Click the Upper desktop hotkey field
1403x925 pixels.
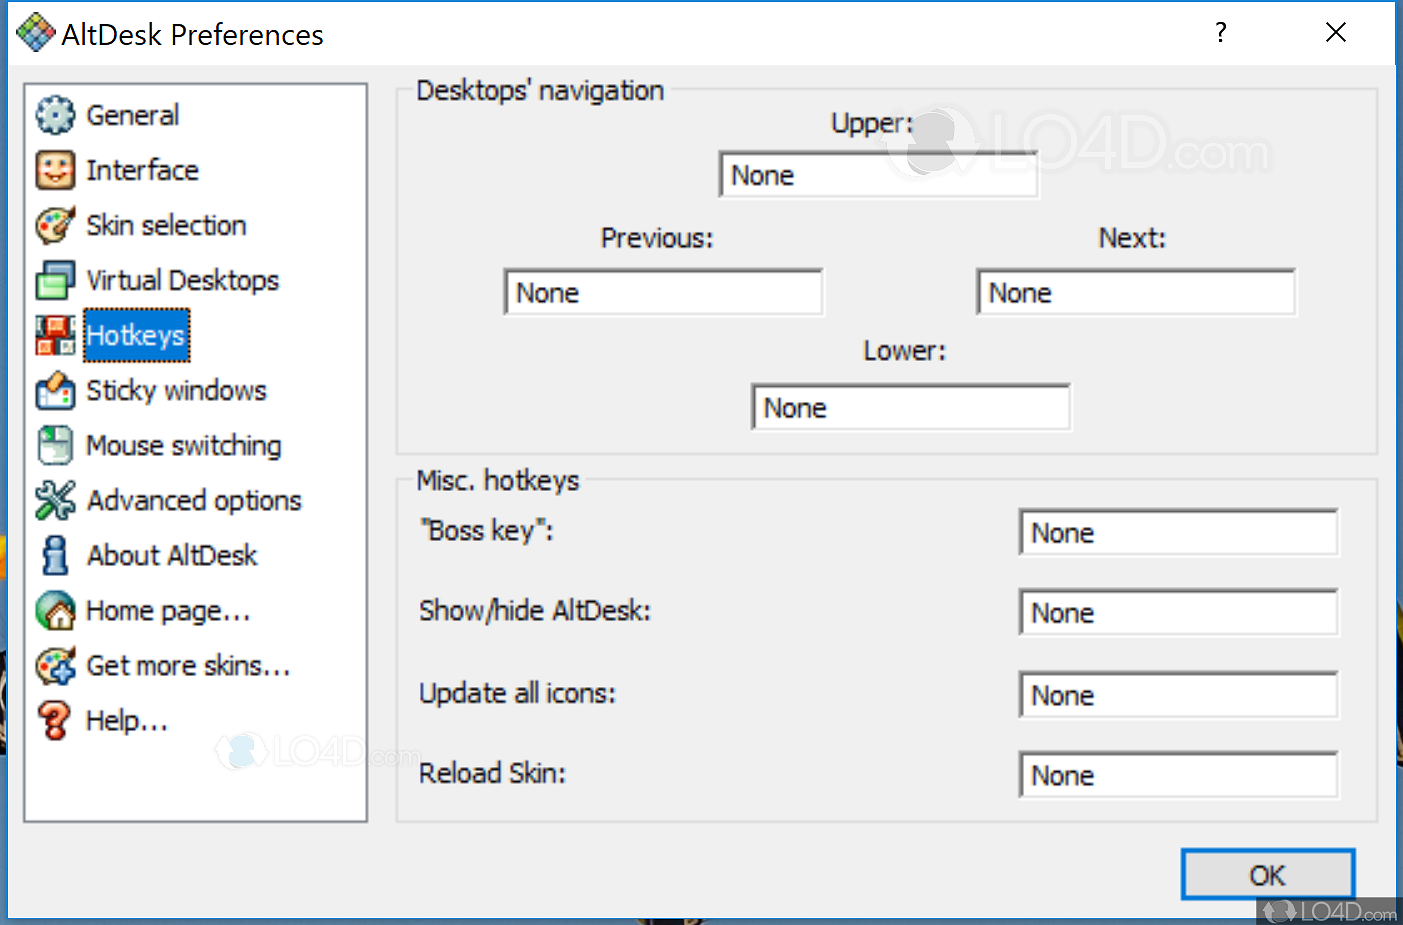click(x=879, y=174)
